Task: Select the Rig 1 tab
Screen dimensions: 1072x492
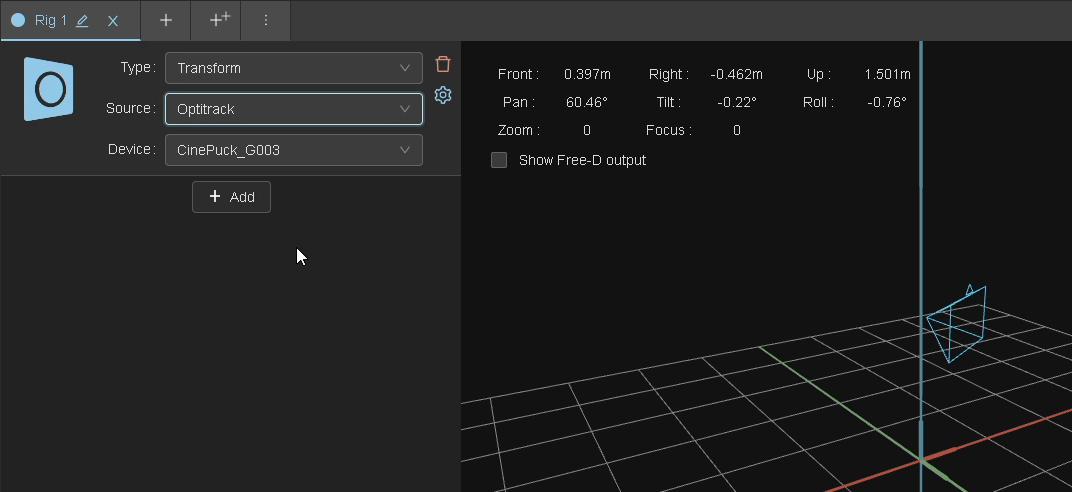Action: point(51,20)
